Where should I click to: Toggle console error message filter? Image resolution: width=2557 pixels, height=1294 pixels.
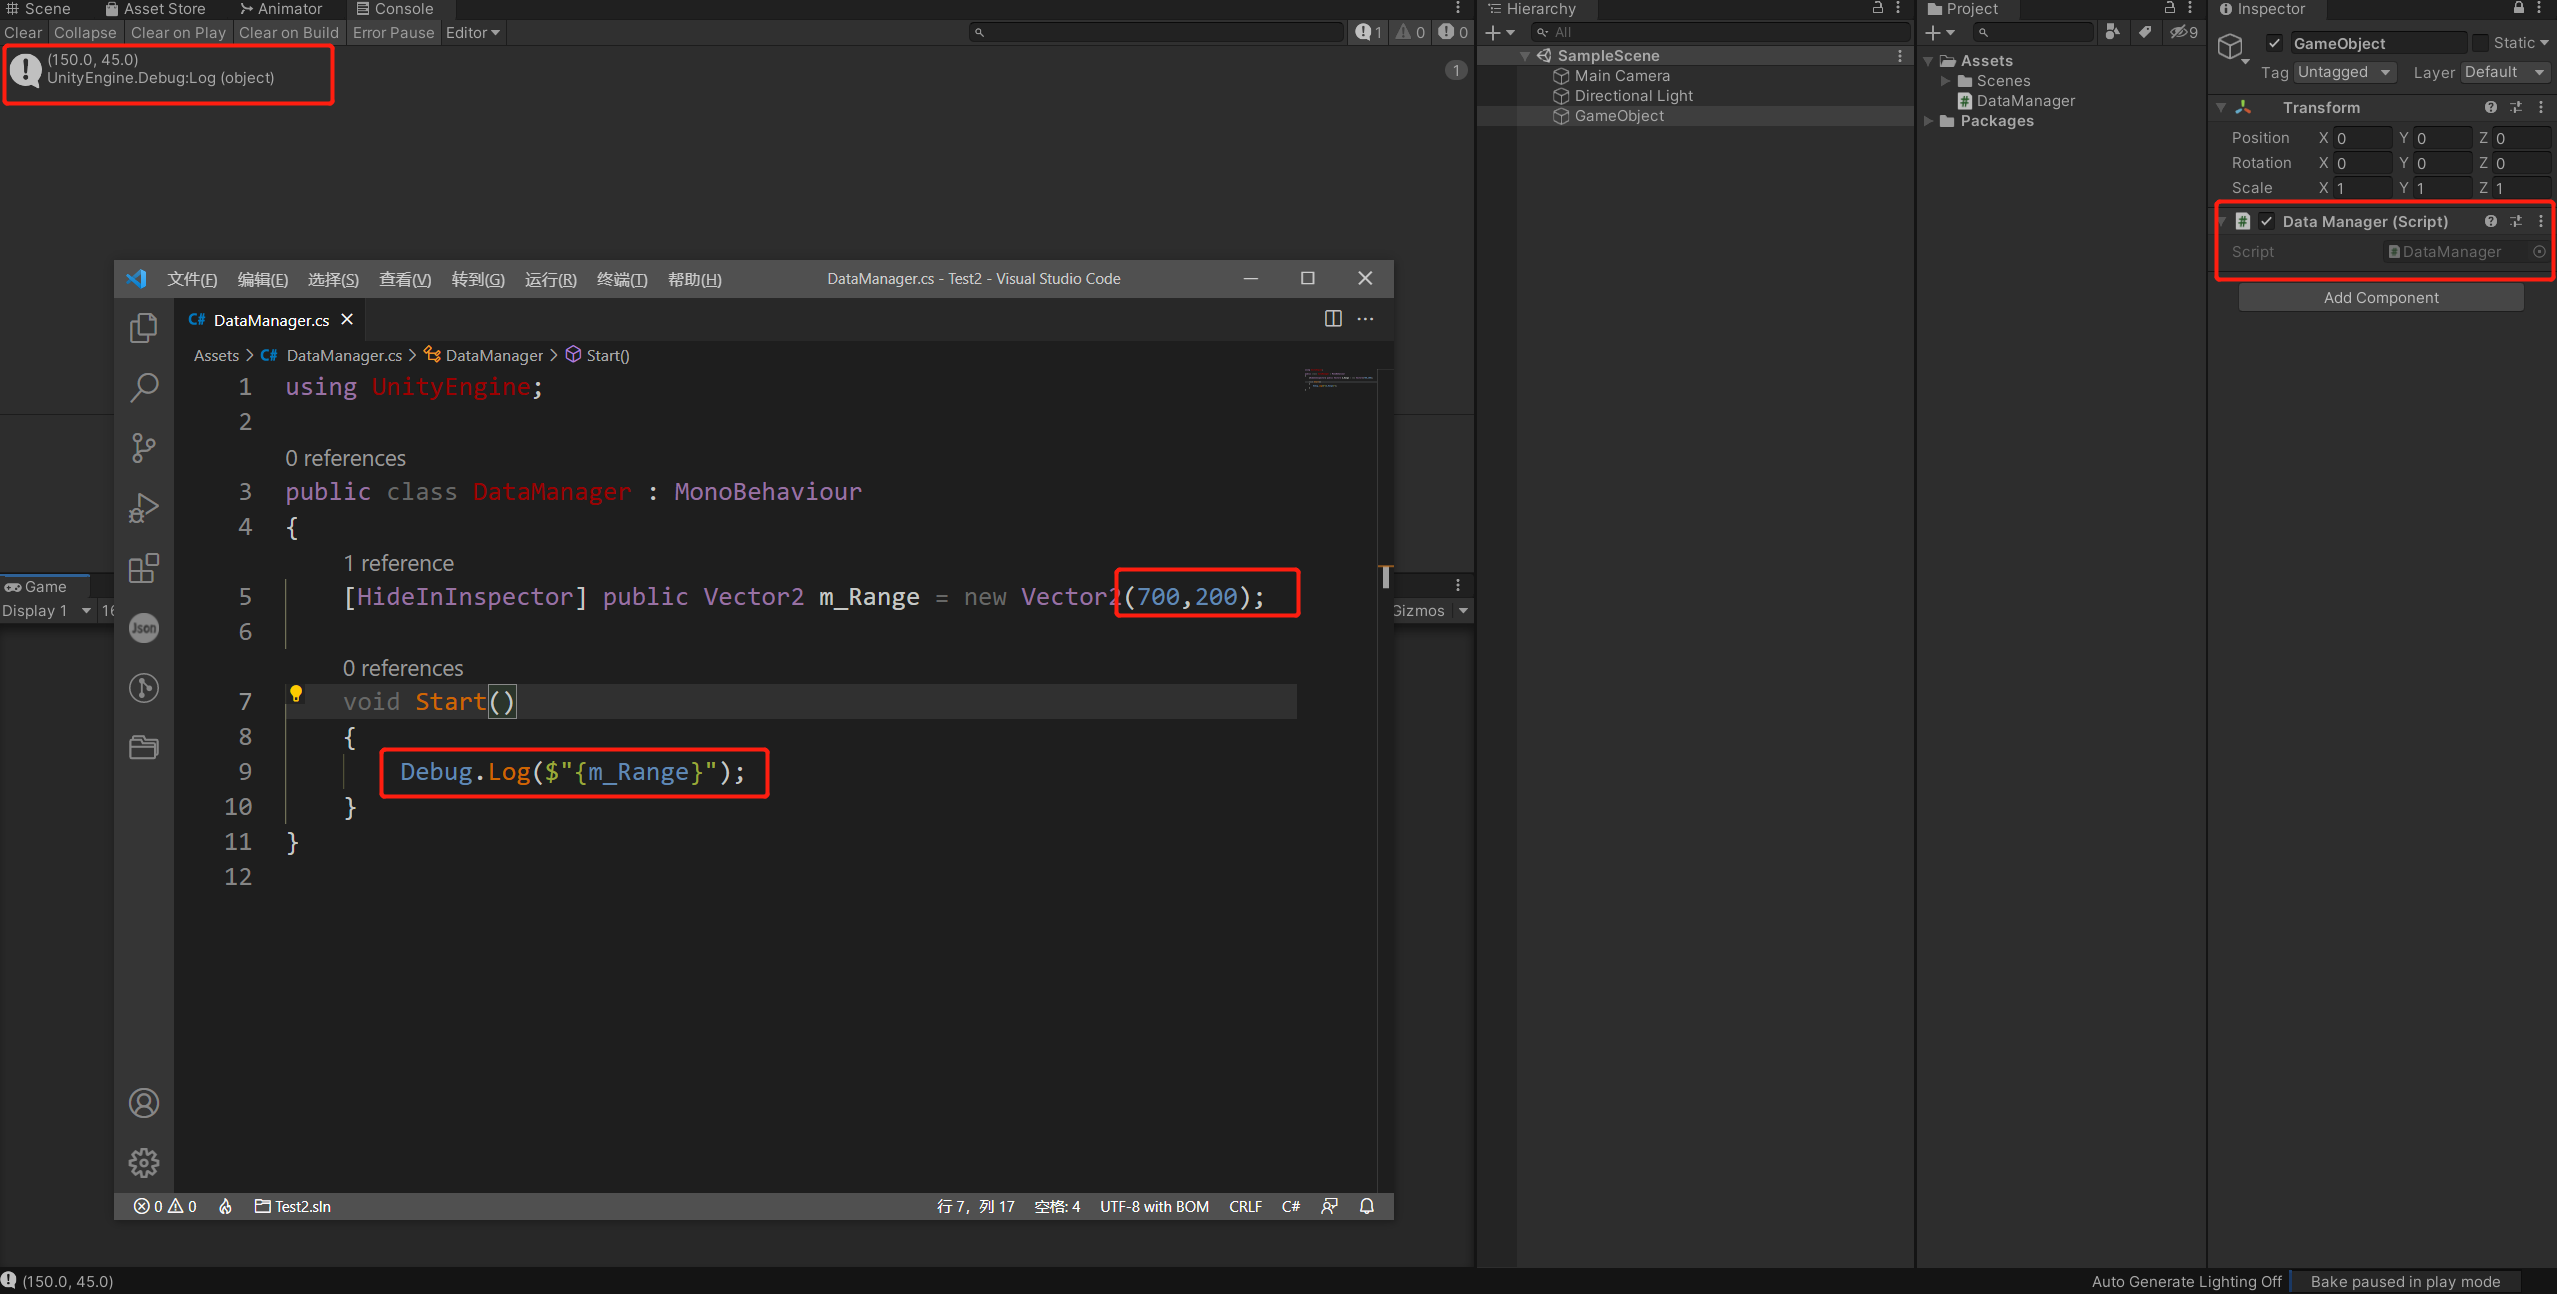[x=1453, y=32]
